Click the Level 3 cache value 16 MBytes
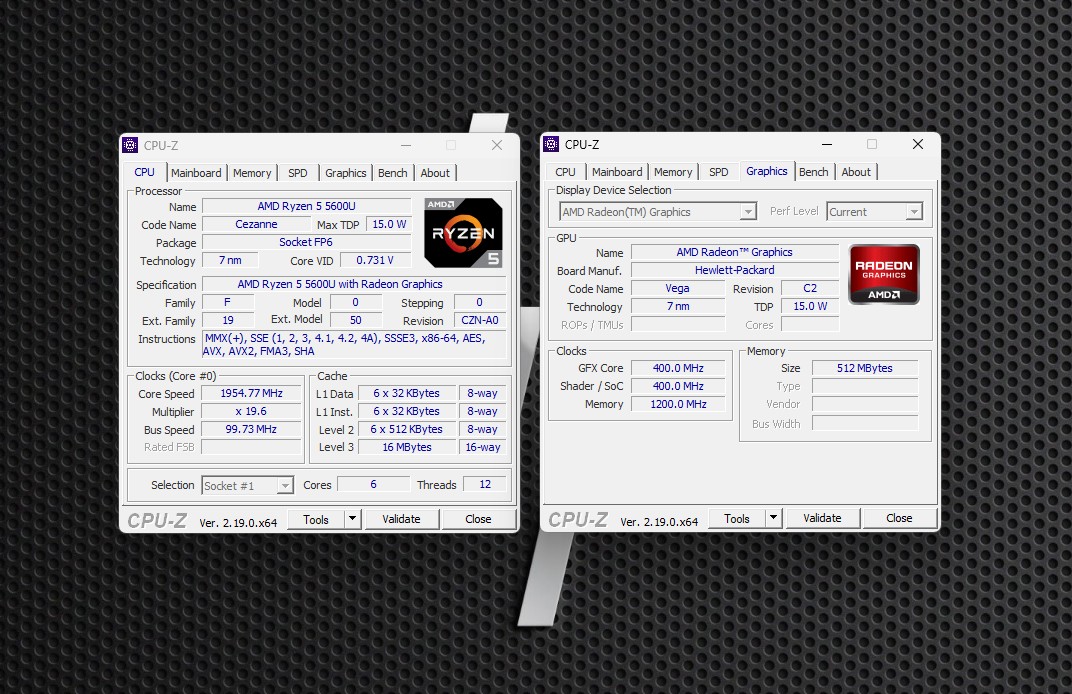 (407, 447)
